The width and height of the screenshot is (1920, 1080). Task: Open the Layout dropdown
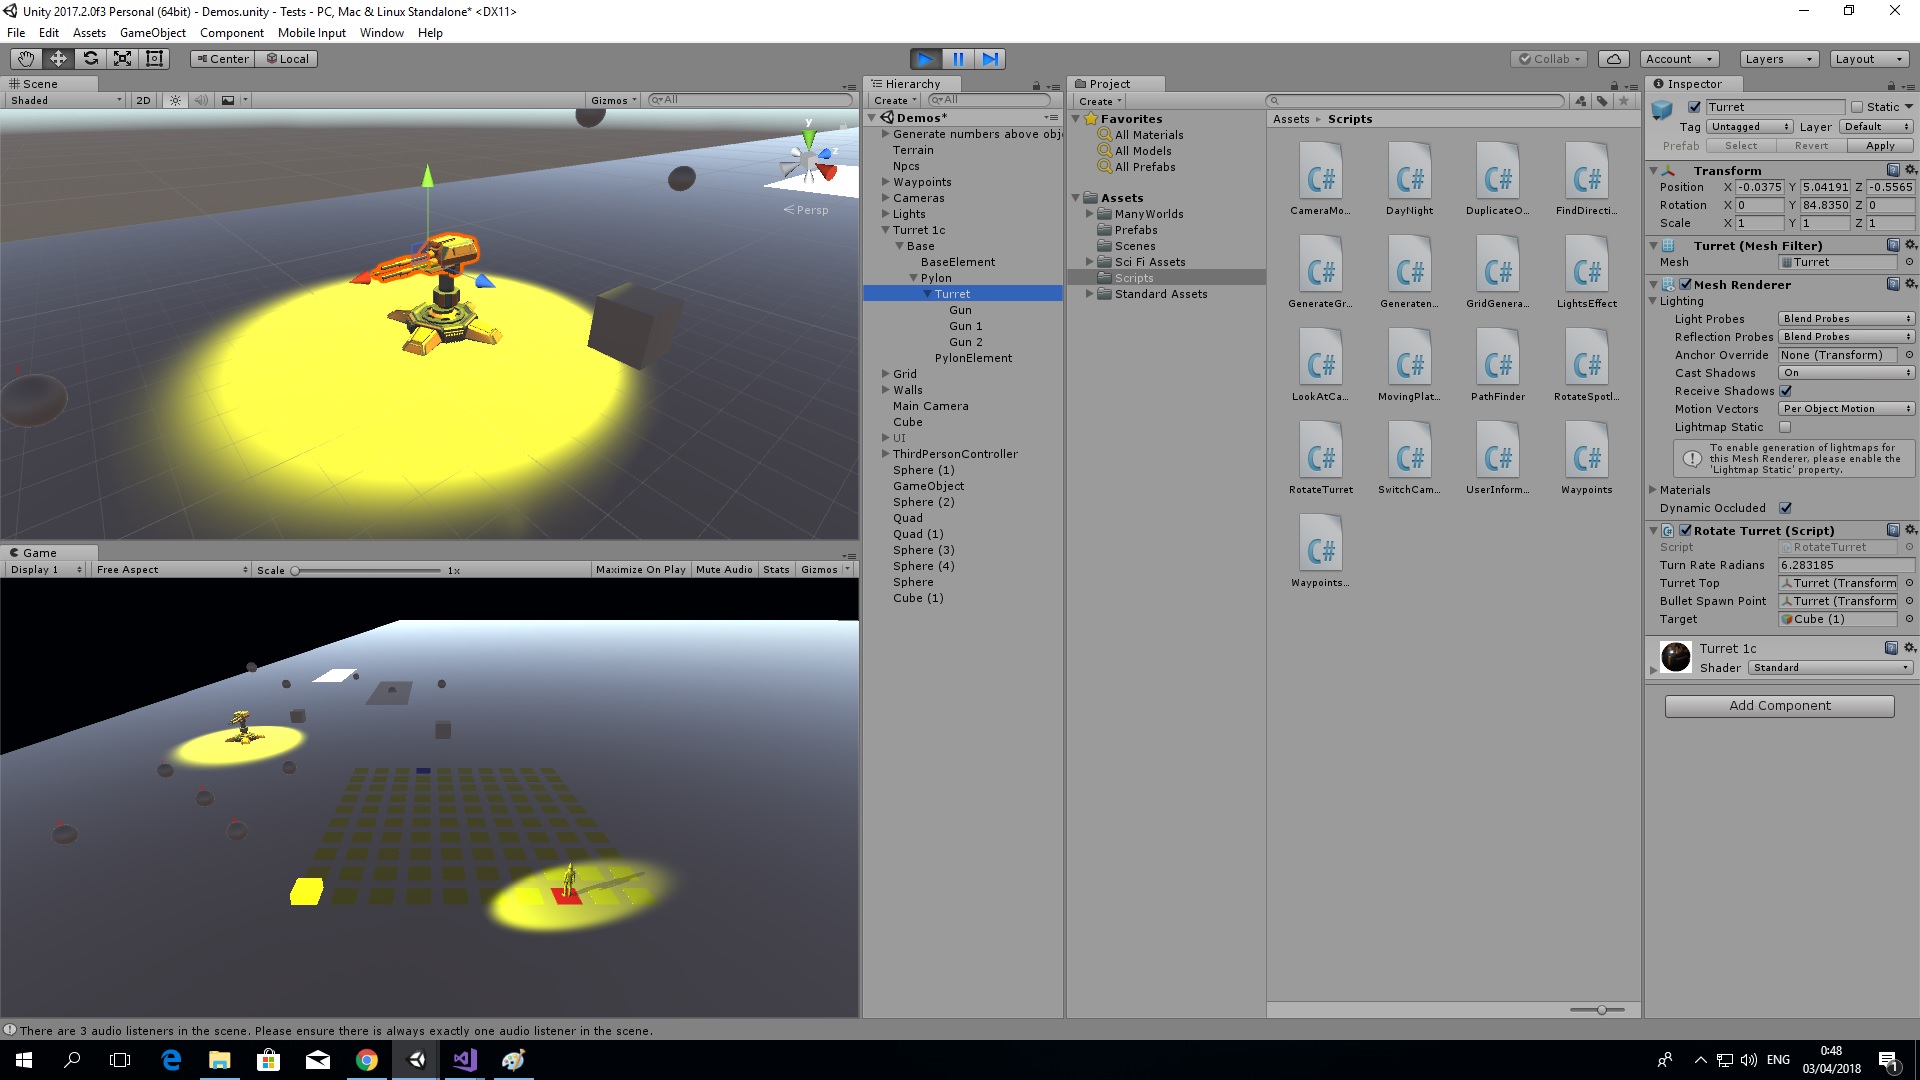[1868, 59]
